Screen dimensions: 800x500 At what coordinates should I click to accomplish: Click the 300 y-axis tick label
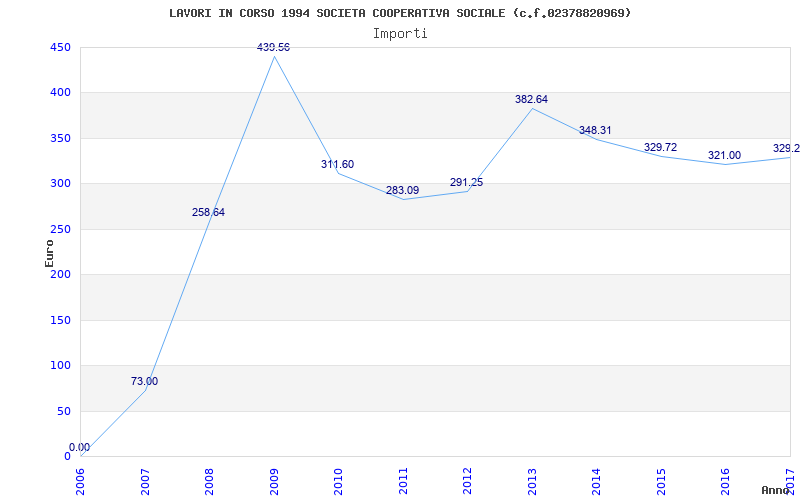[x=60, y=184]
